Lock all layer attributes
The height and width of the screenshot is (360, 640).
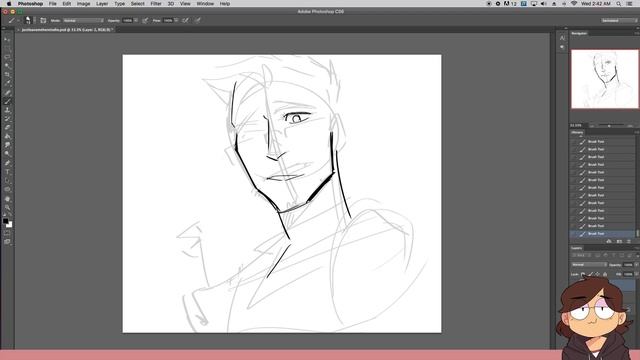[605, 274]
